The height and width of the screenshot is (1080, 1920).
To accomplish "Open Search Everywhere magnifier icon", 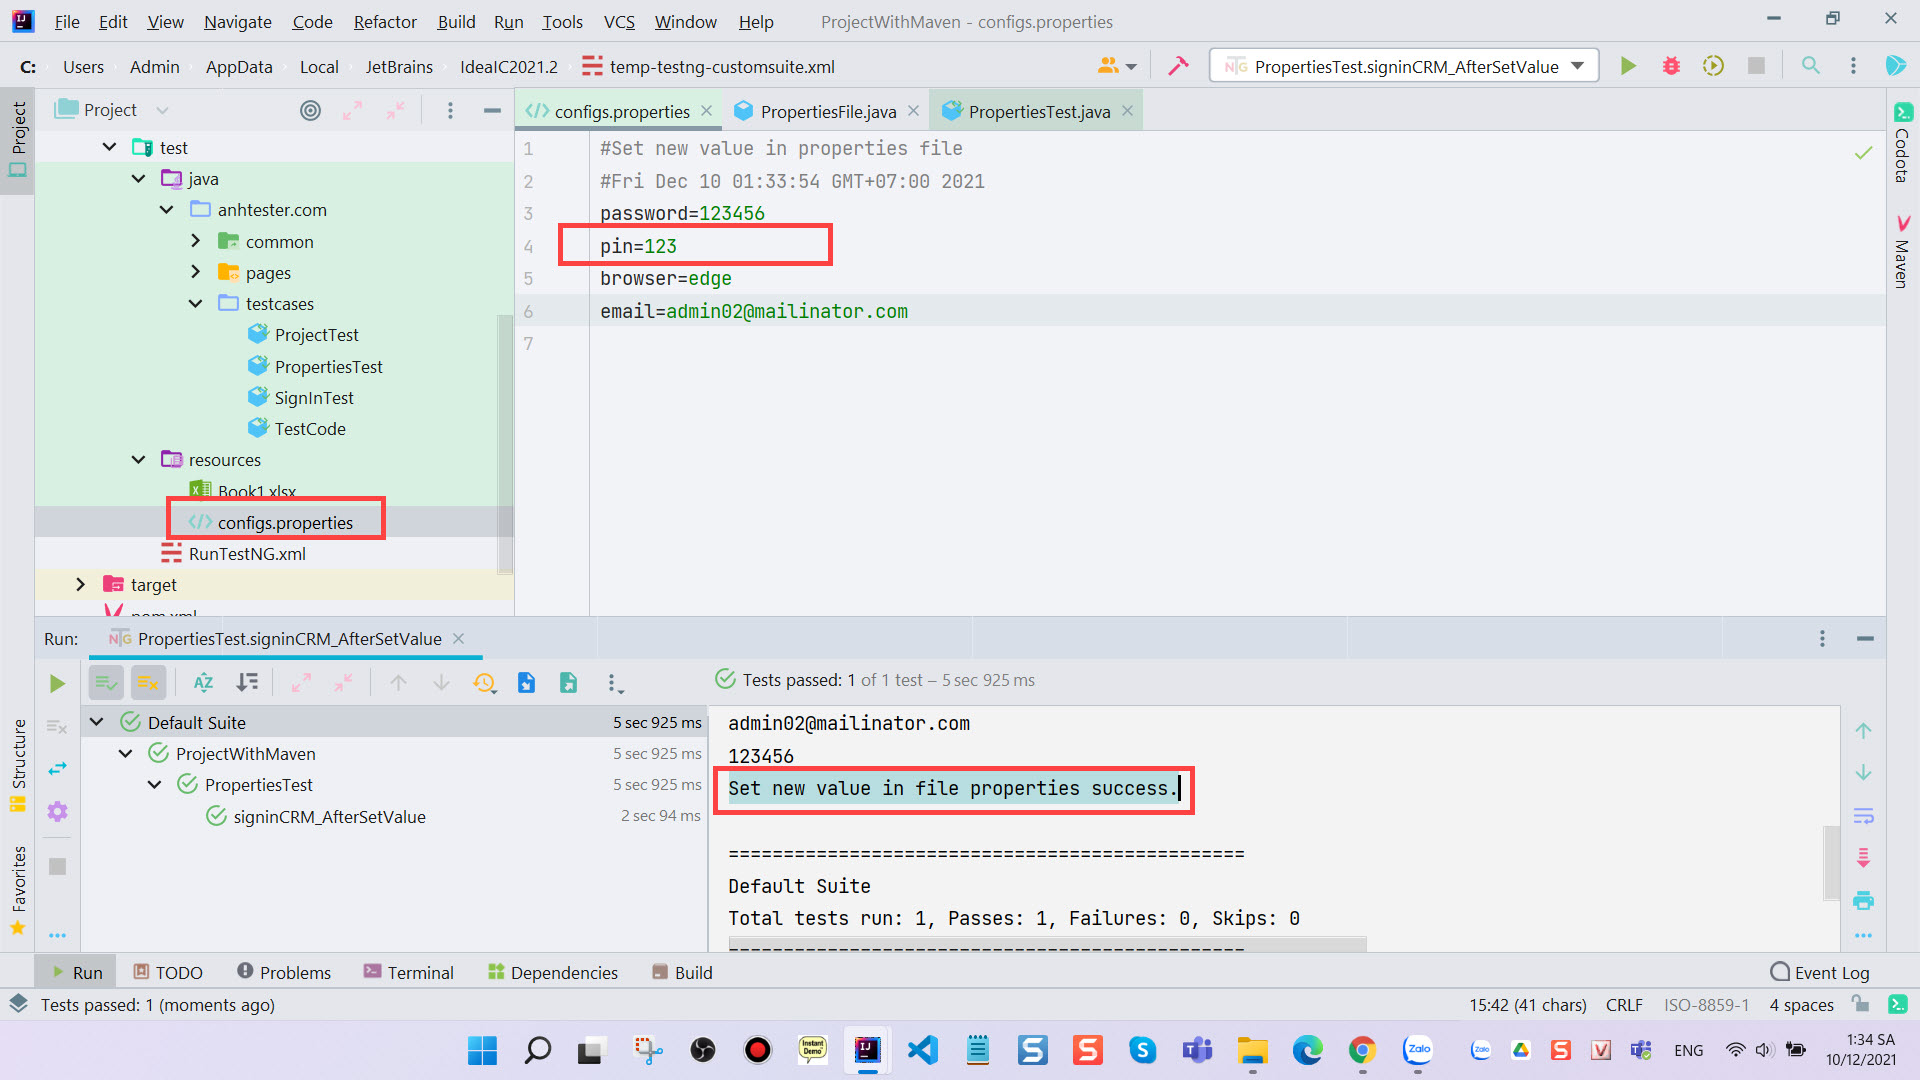I will pyautogui.click(x=1810, y=66).
